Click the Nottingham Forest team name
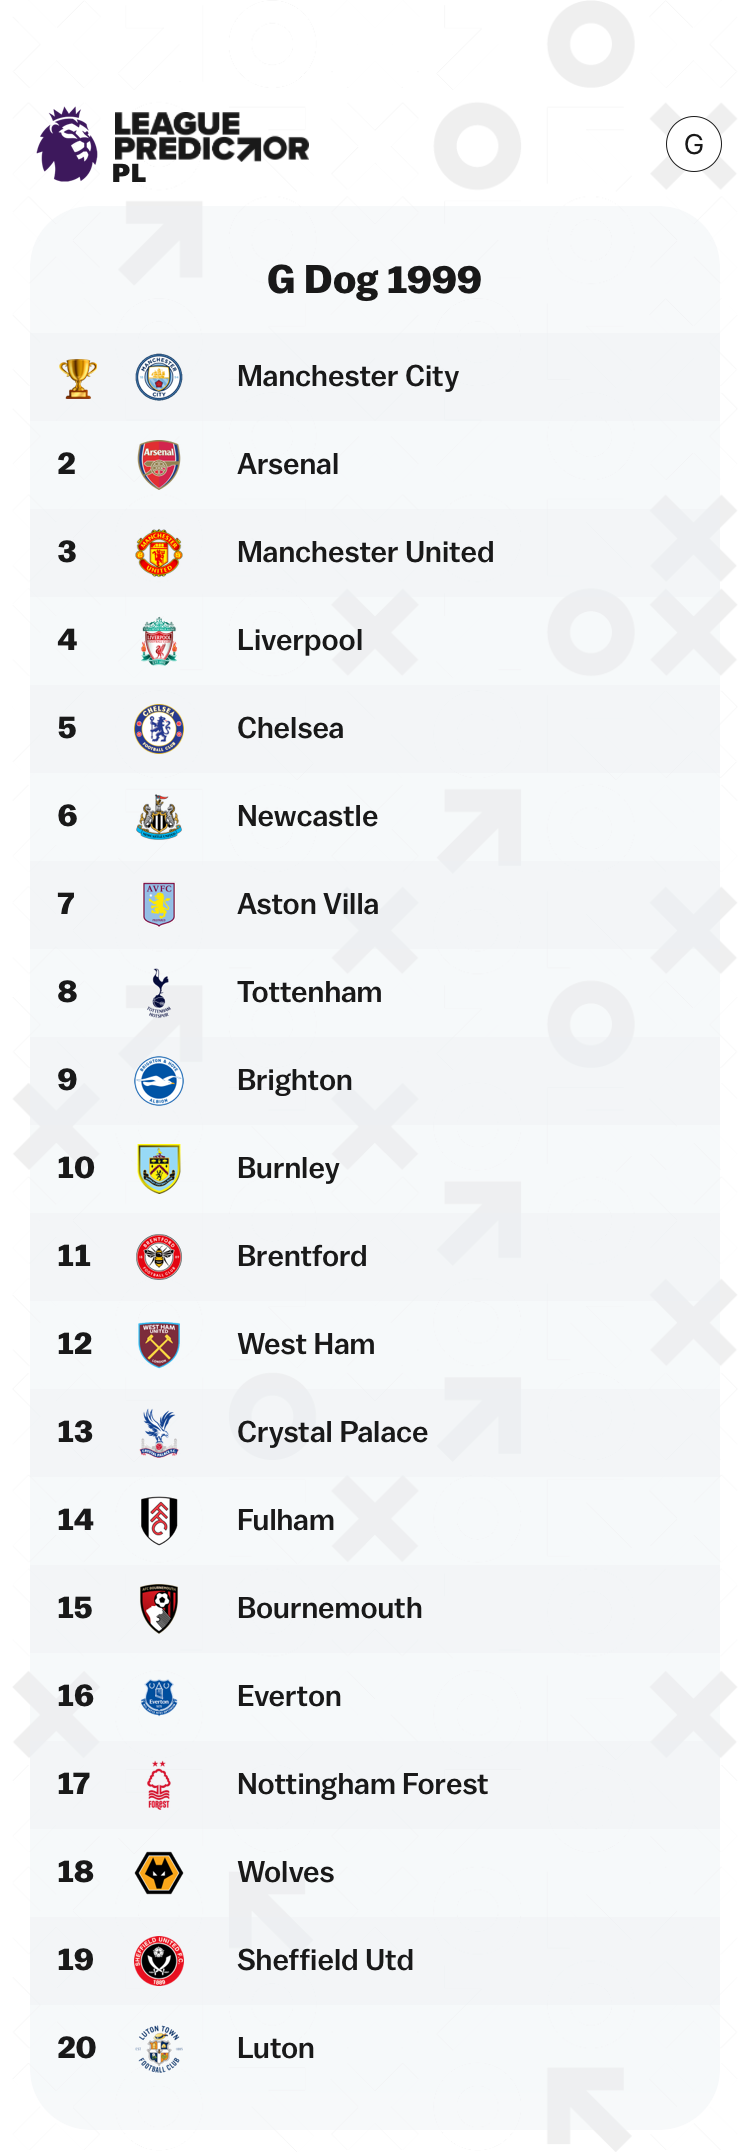This screenshot has height=2152, width=750. click(x=362, y=1784)
